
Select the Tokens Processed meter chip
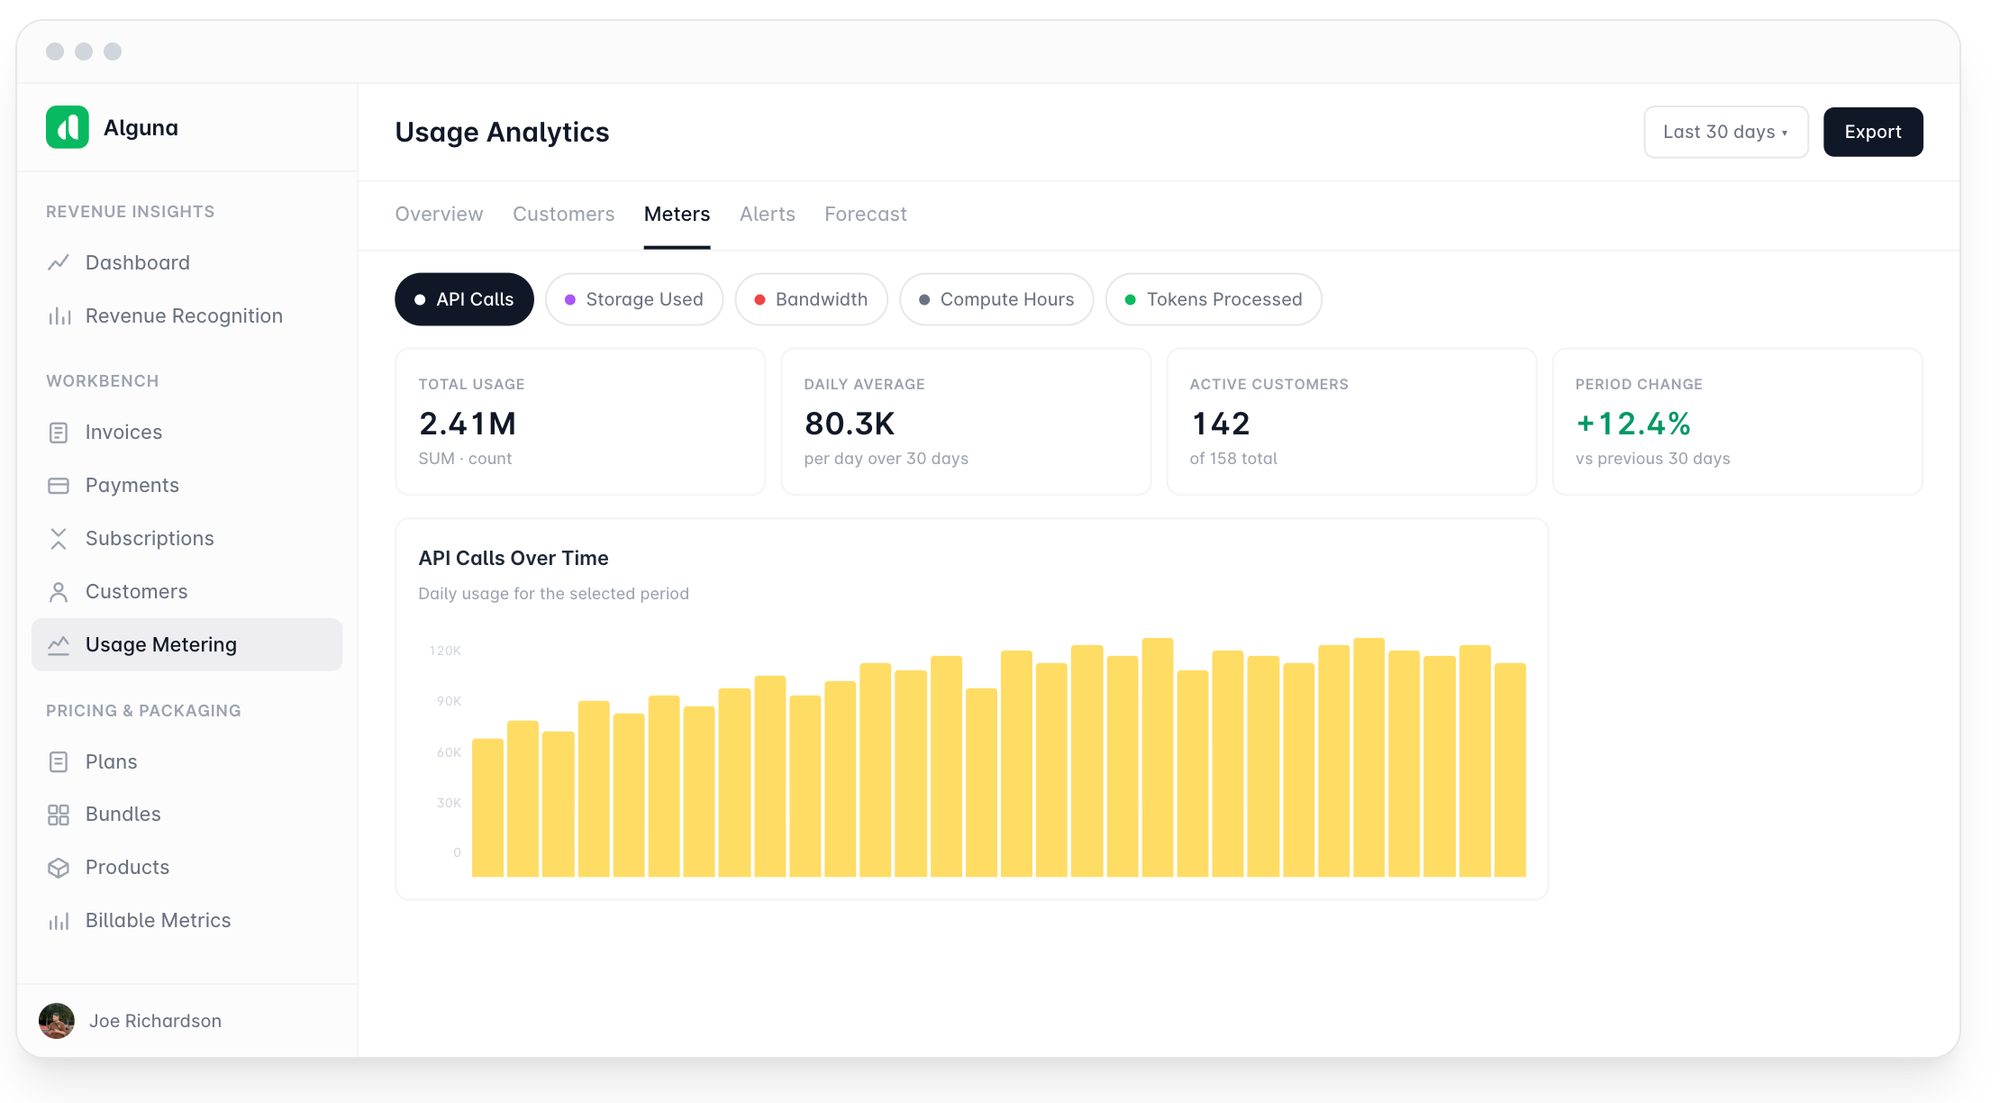tap(1213, 299)
